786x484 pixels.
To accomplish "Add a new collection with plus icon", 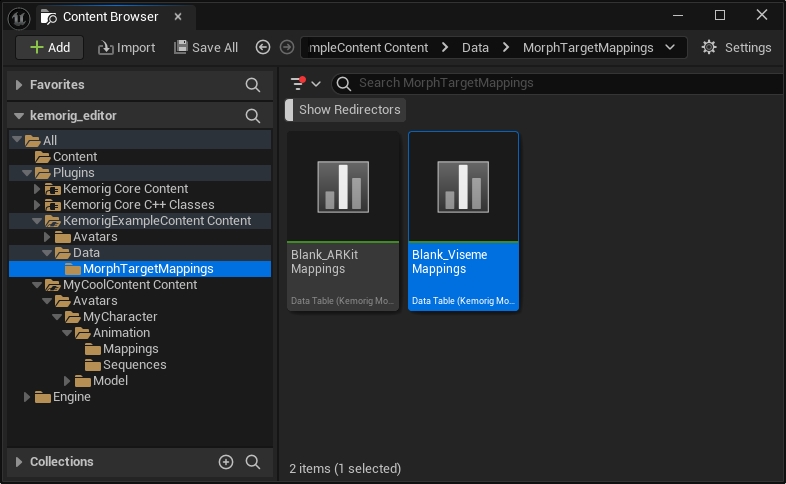I will coord(226,462).
